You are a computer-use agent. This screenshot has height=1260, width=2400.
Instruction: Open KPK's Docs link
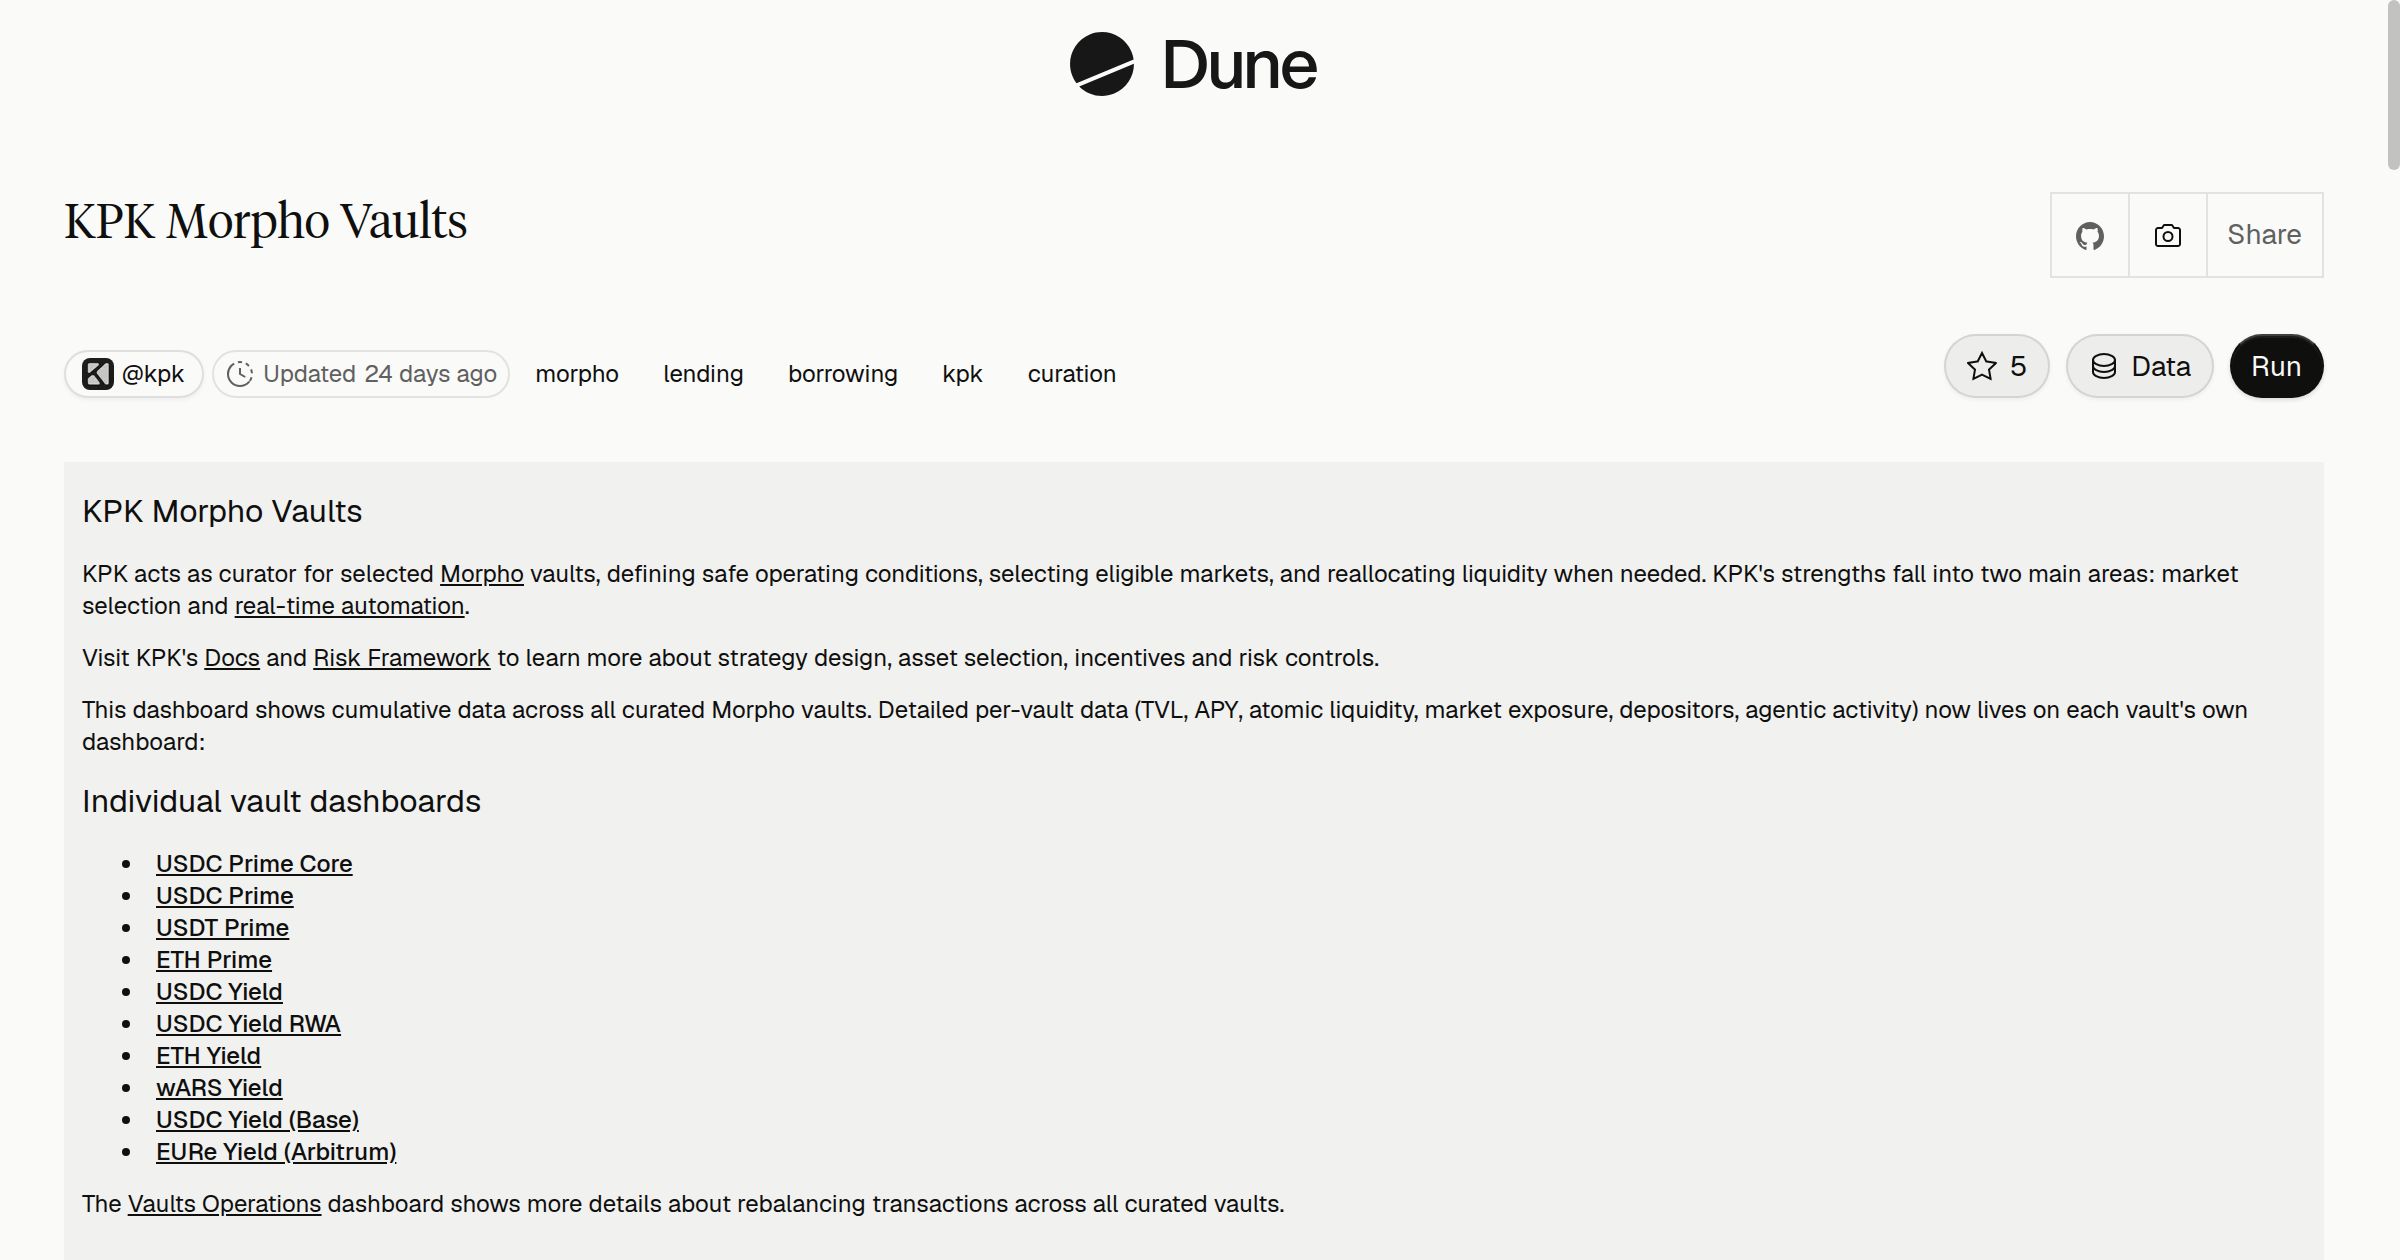pos(232,658)
